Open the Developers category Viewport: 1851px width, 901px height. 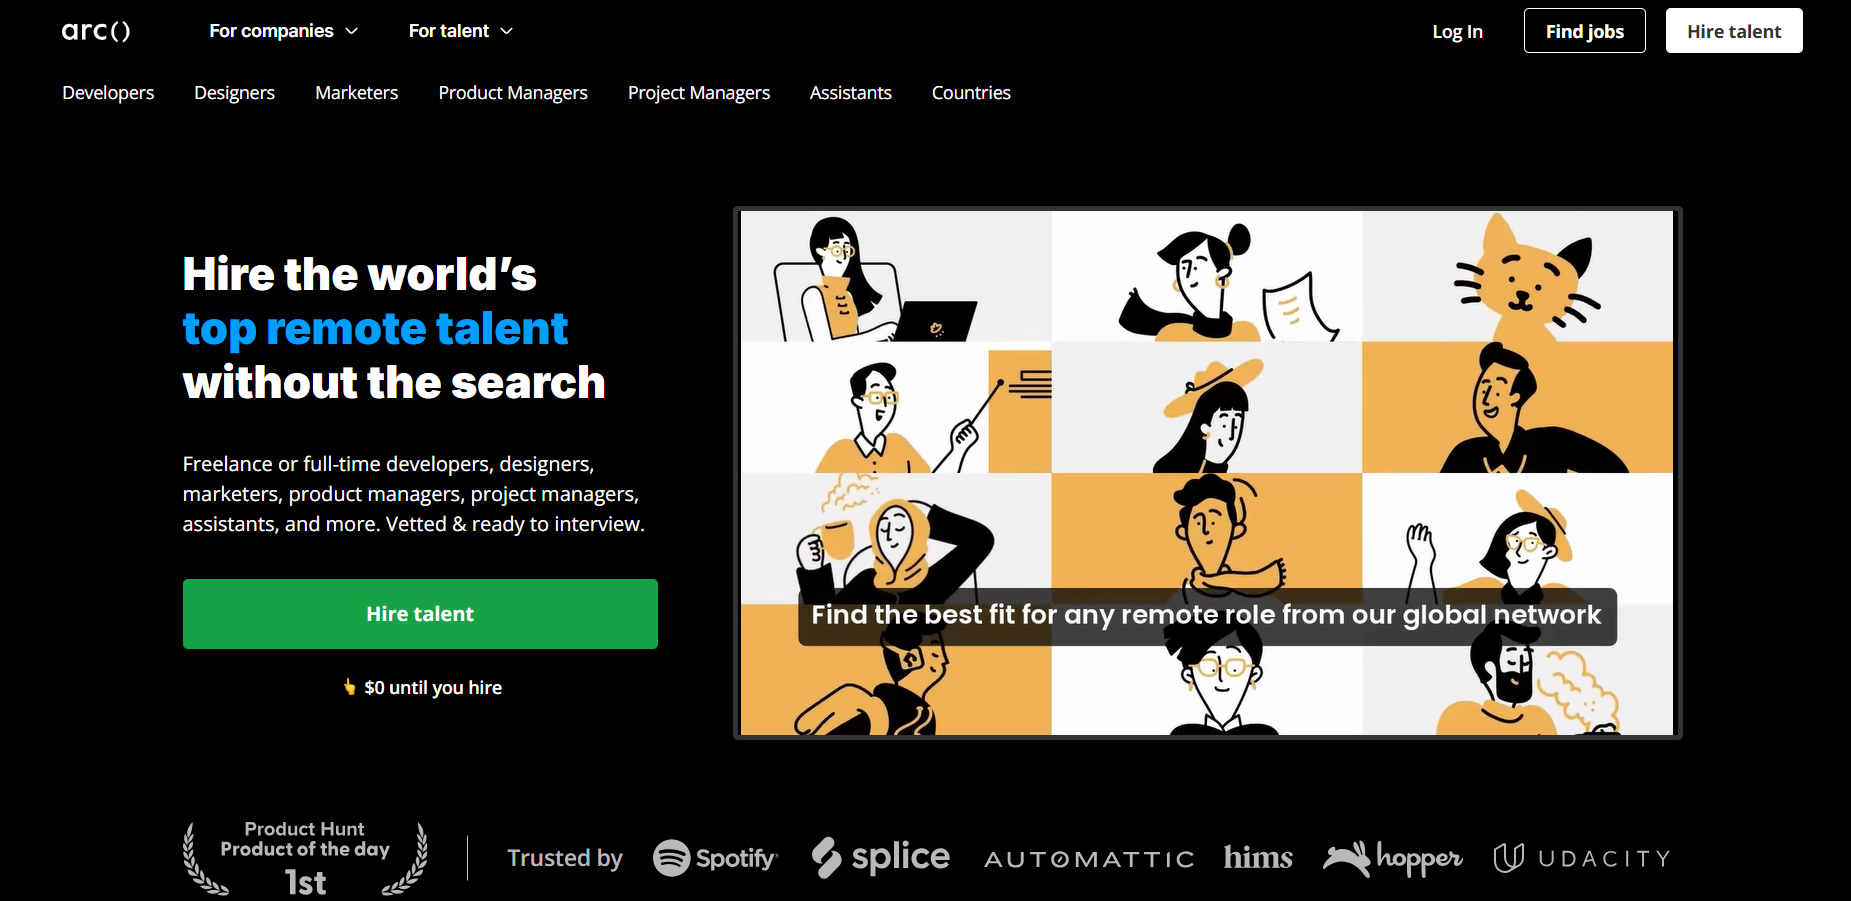[108, 93]
